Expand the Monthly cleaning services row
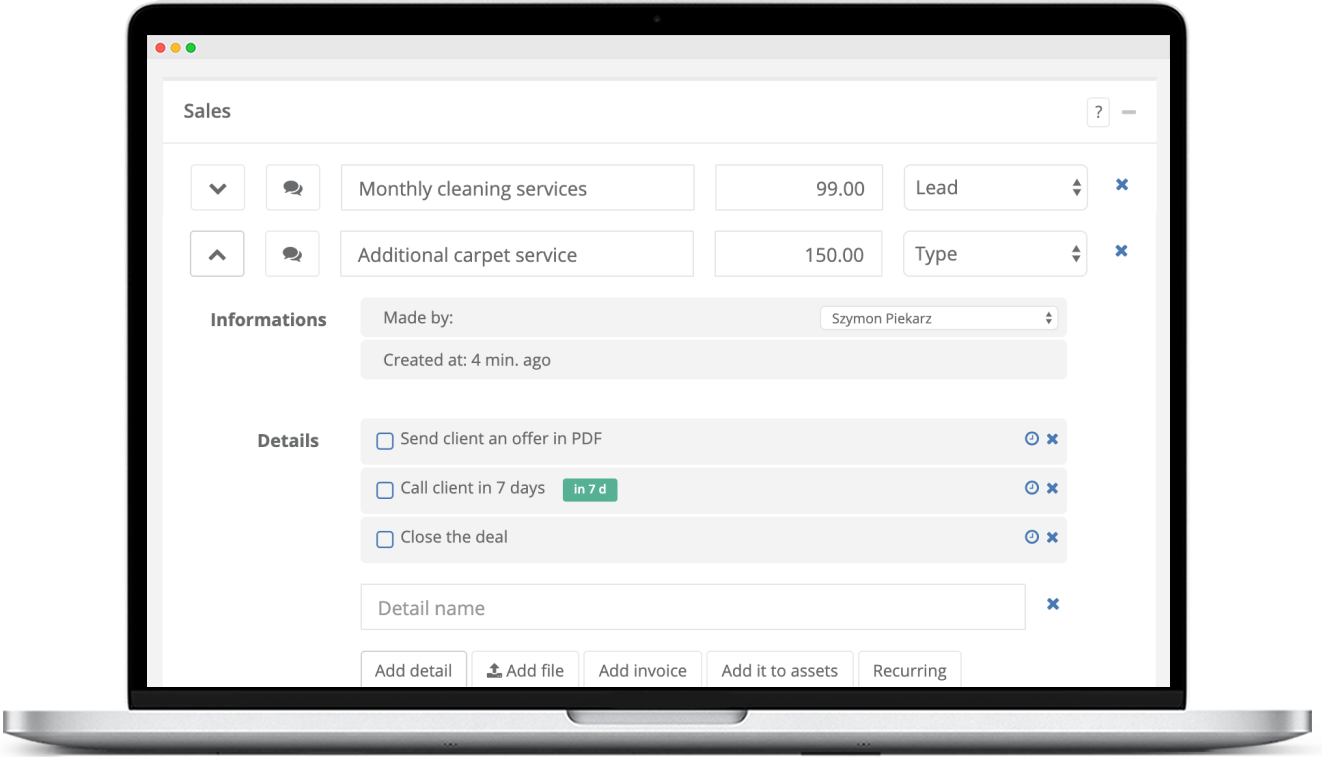 point(218,188)
